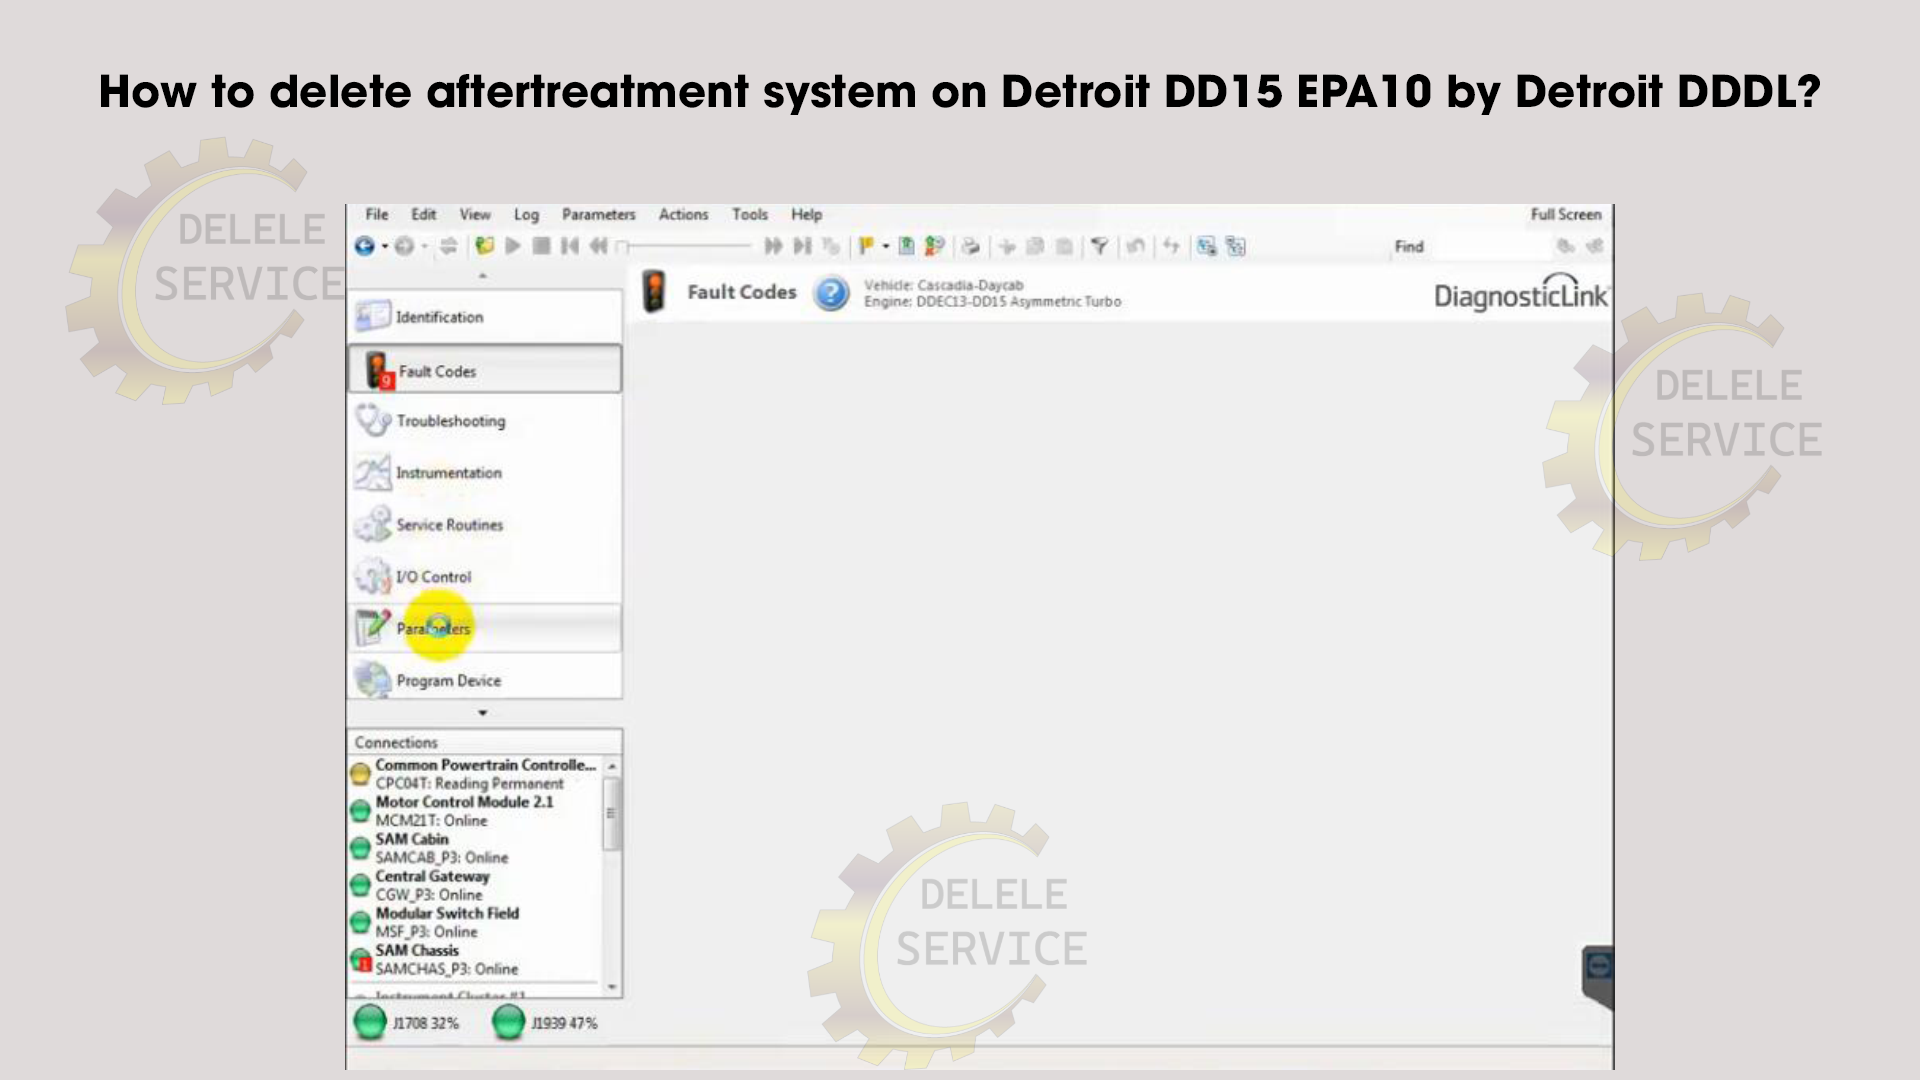Open the Tools menu
Screen dimensions: 1920x1080
point(749,214)
